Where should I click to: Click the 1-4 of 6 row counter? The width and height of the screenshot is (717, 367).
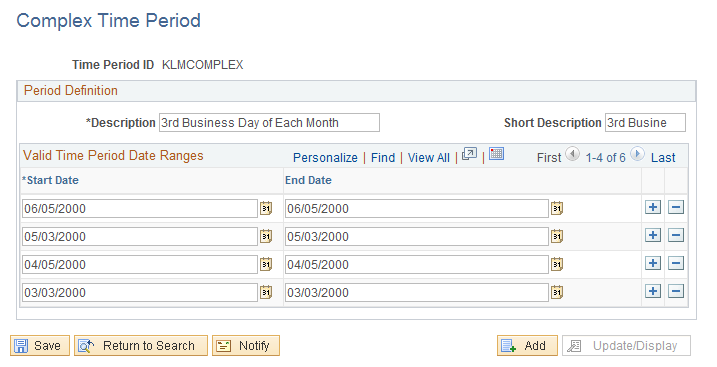tap(605, 158)
